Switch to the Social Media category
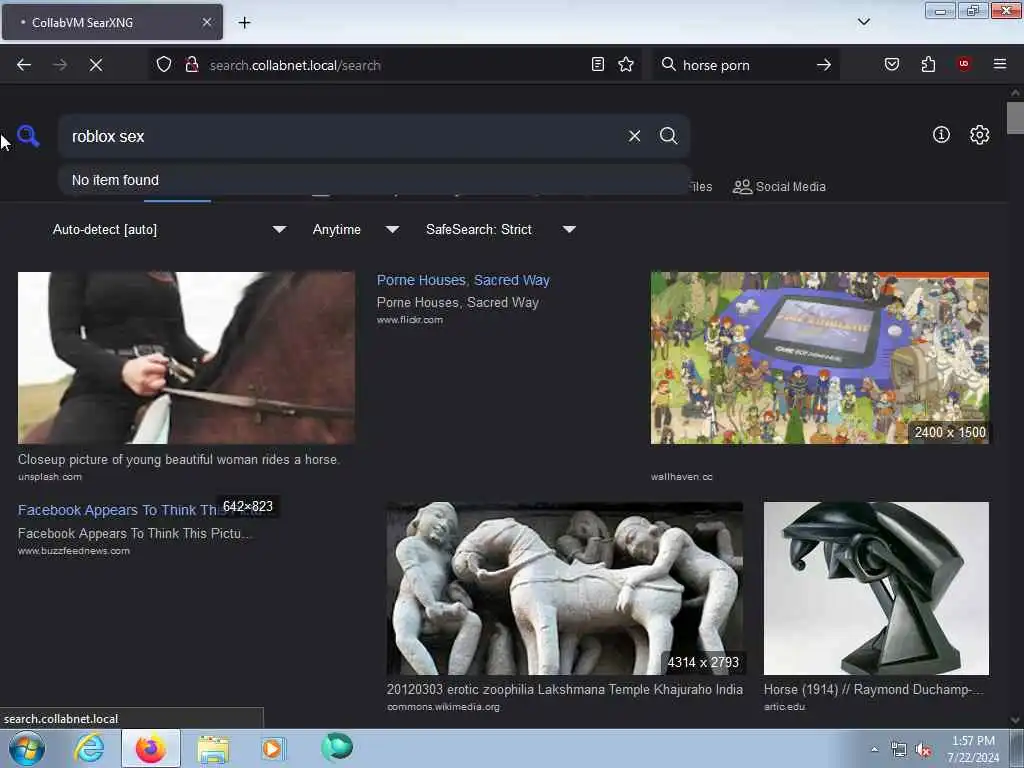Screen dimensions: 1024x768 [779, 187]
